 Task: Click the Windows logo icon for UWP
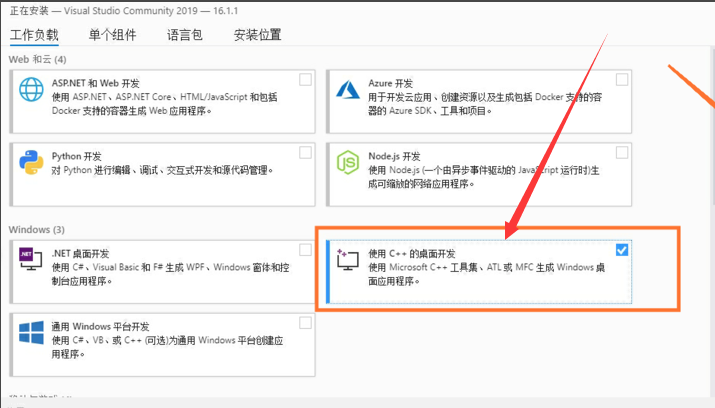tap(31, 332)
